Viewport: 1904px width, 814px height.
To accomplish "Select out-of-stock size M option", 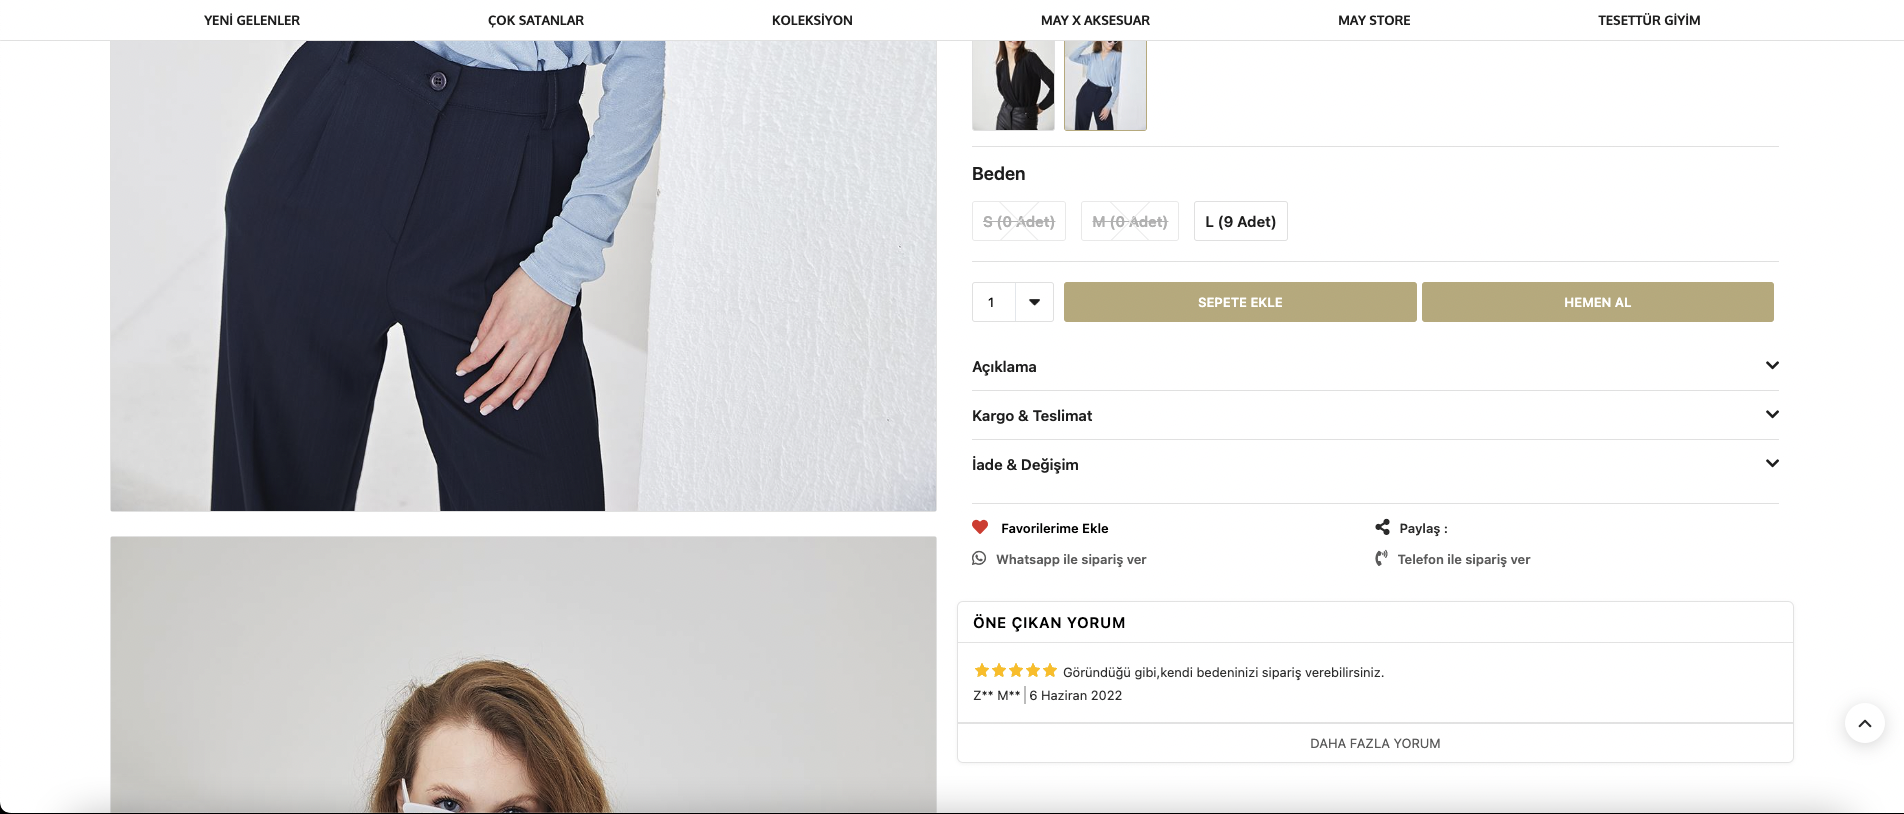I will click(x=1129, y=222).
